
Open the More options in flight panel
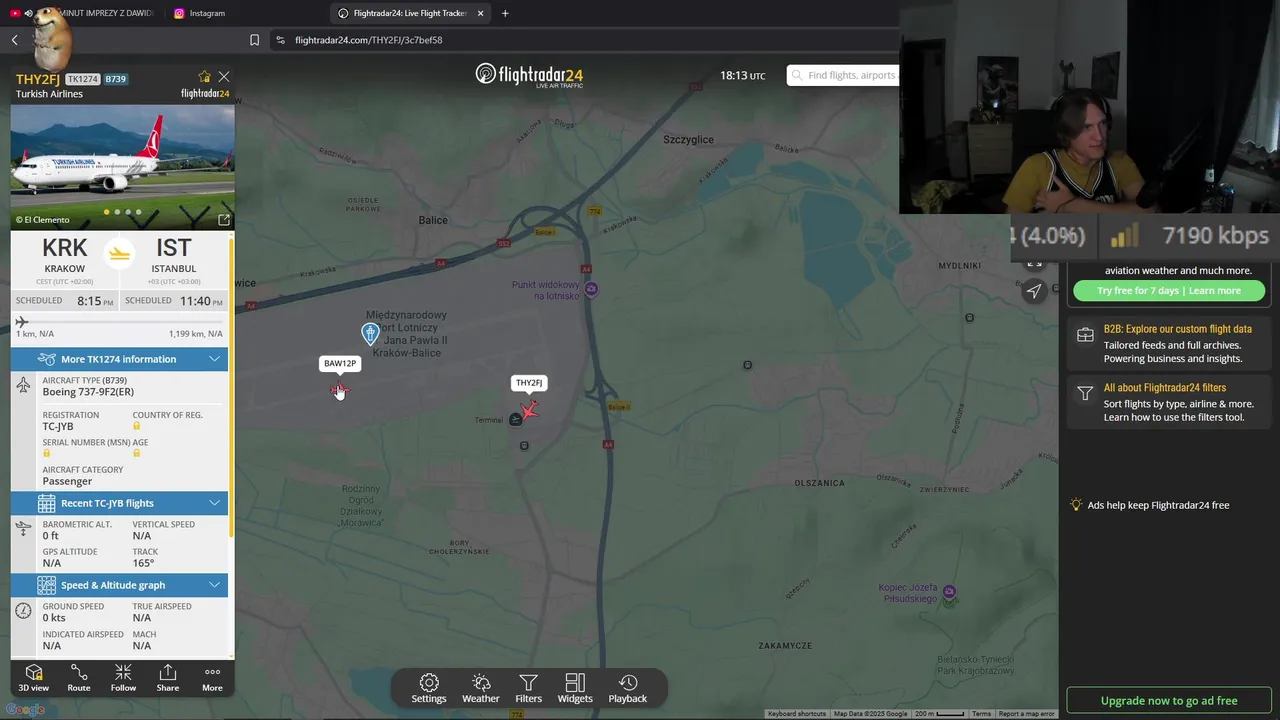point(212,678)
